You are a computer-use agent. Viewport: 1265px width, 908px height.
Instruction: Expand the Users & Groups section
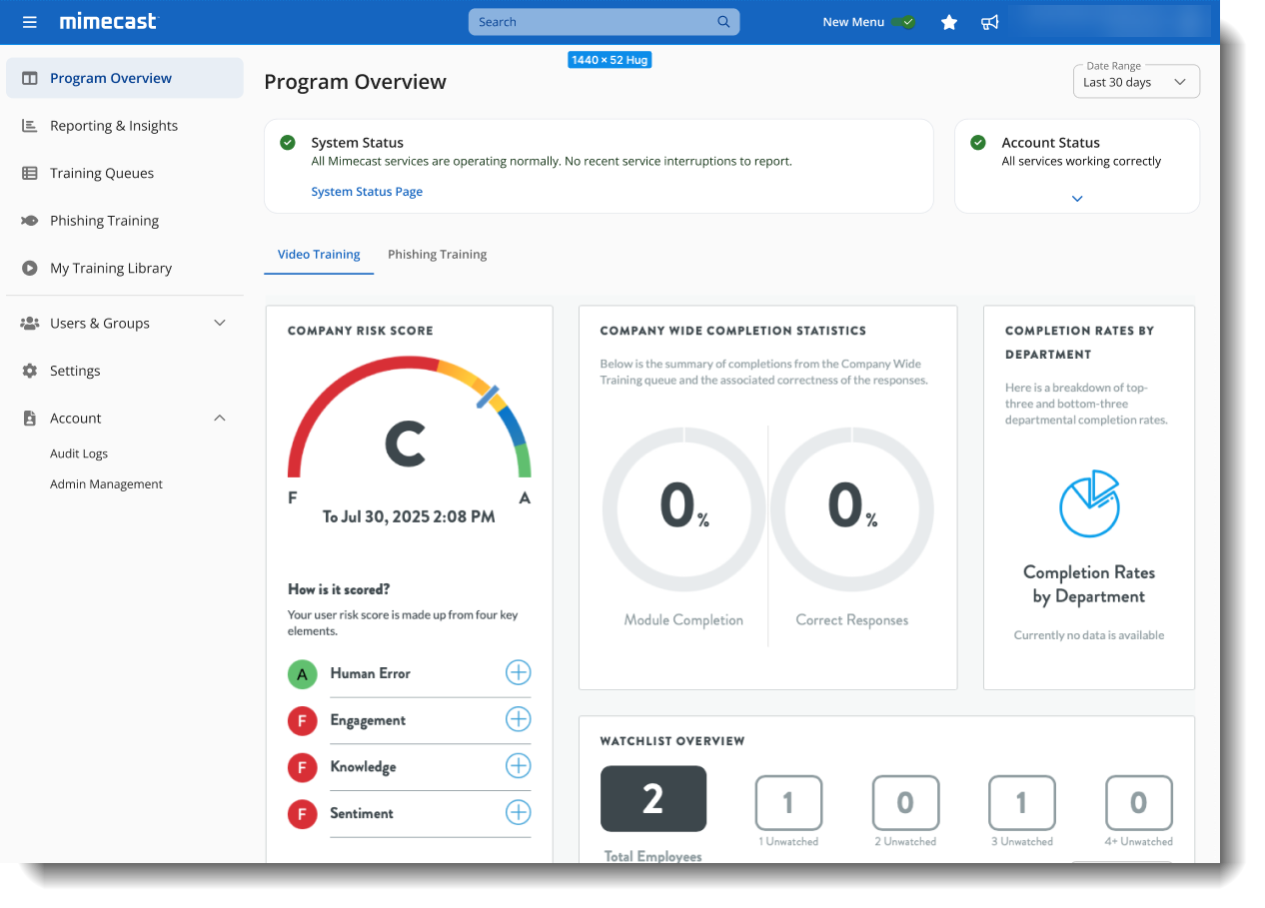click(x=220, y=323)
